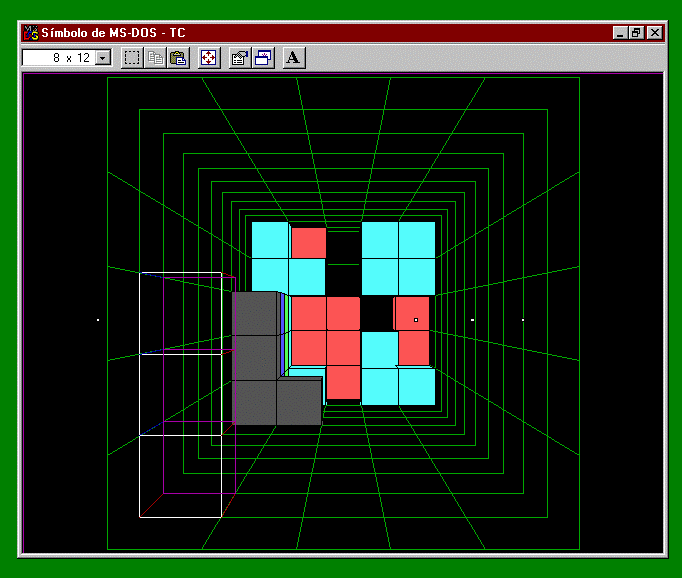The height and width of the screenshot is (578, 682).
Task: Open the font size dropdown arrow
Action: click(x=103, y=58)
